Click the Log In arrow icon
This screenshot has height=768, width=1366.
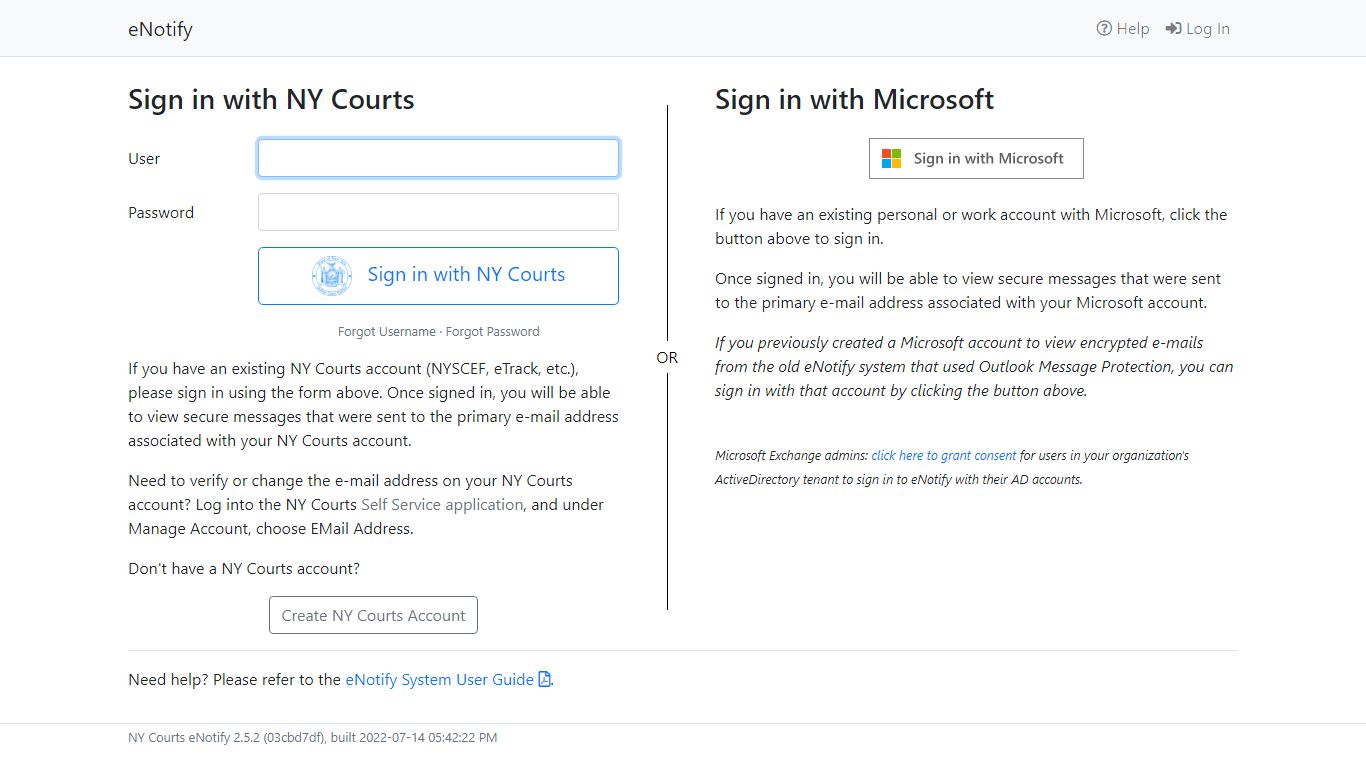pyautogui.click(x=1173, y=28)
